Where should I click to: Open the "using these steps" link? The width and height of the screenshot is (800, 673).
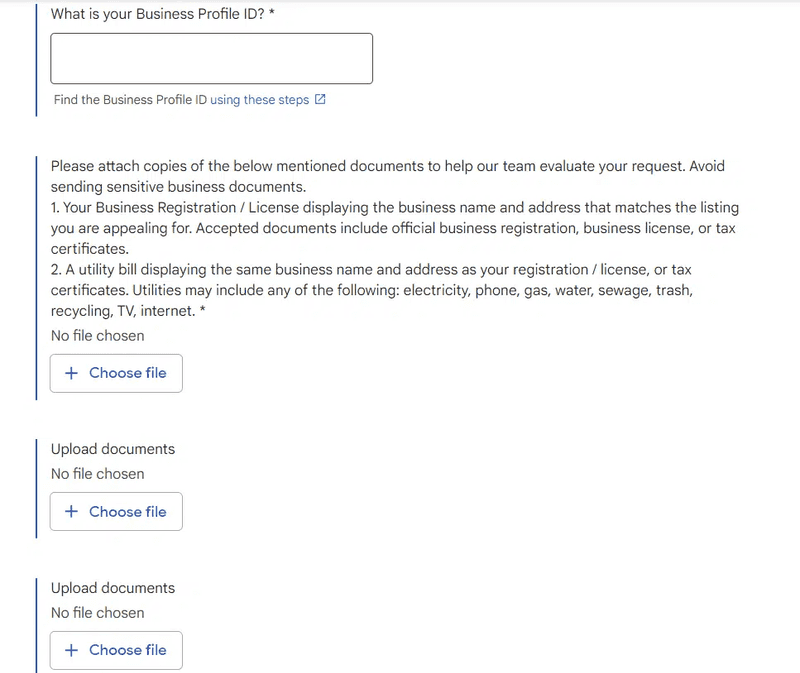pyautogui.click(x=259, y=100)
